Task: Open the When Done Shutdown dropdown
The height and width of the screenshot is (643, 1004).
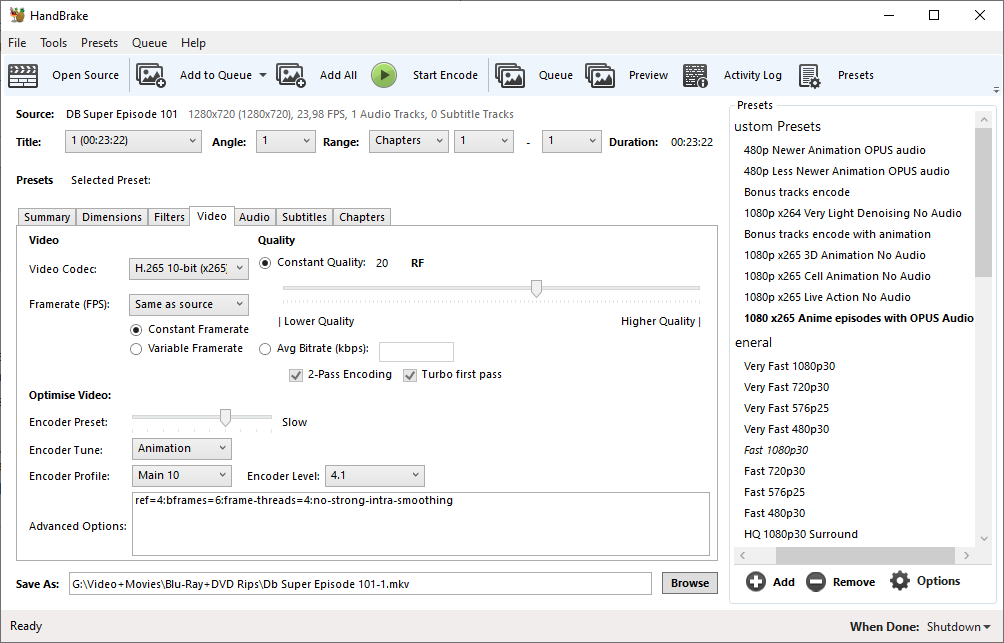Action: [x=959, y=627]
